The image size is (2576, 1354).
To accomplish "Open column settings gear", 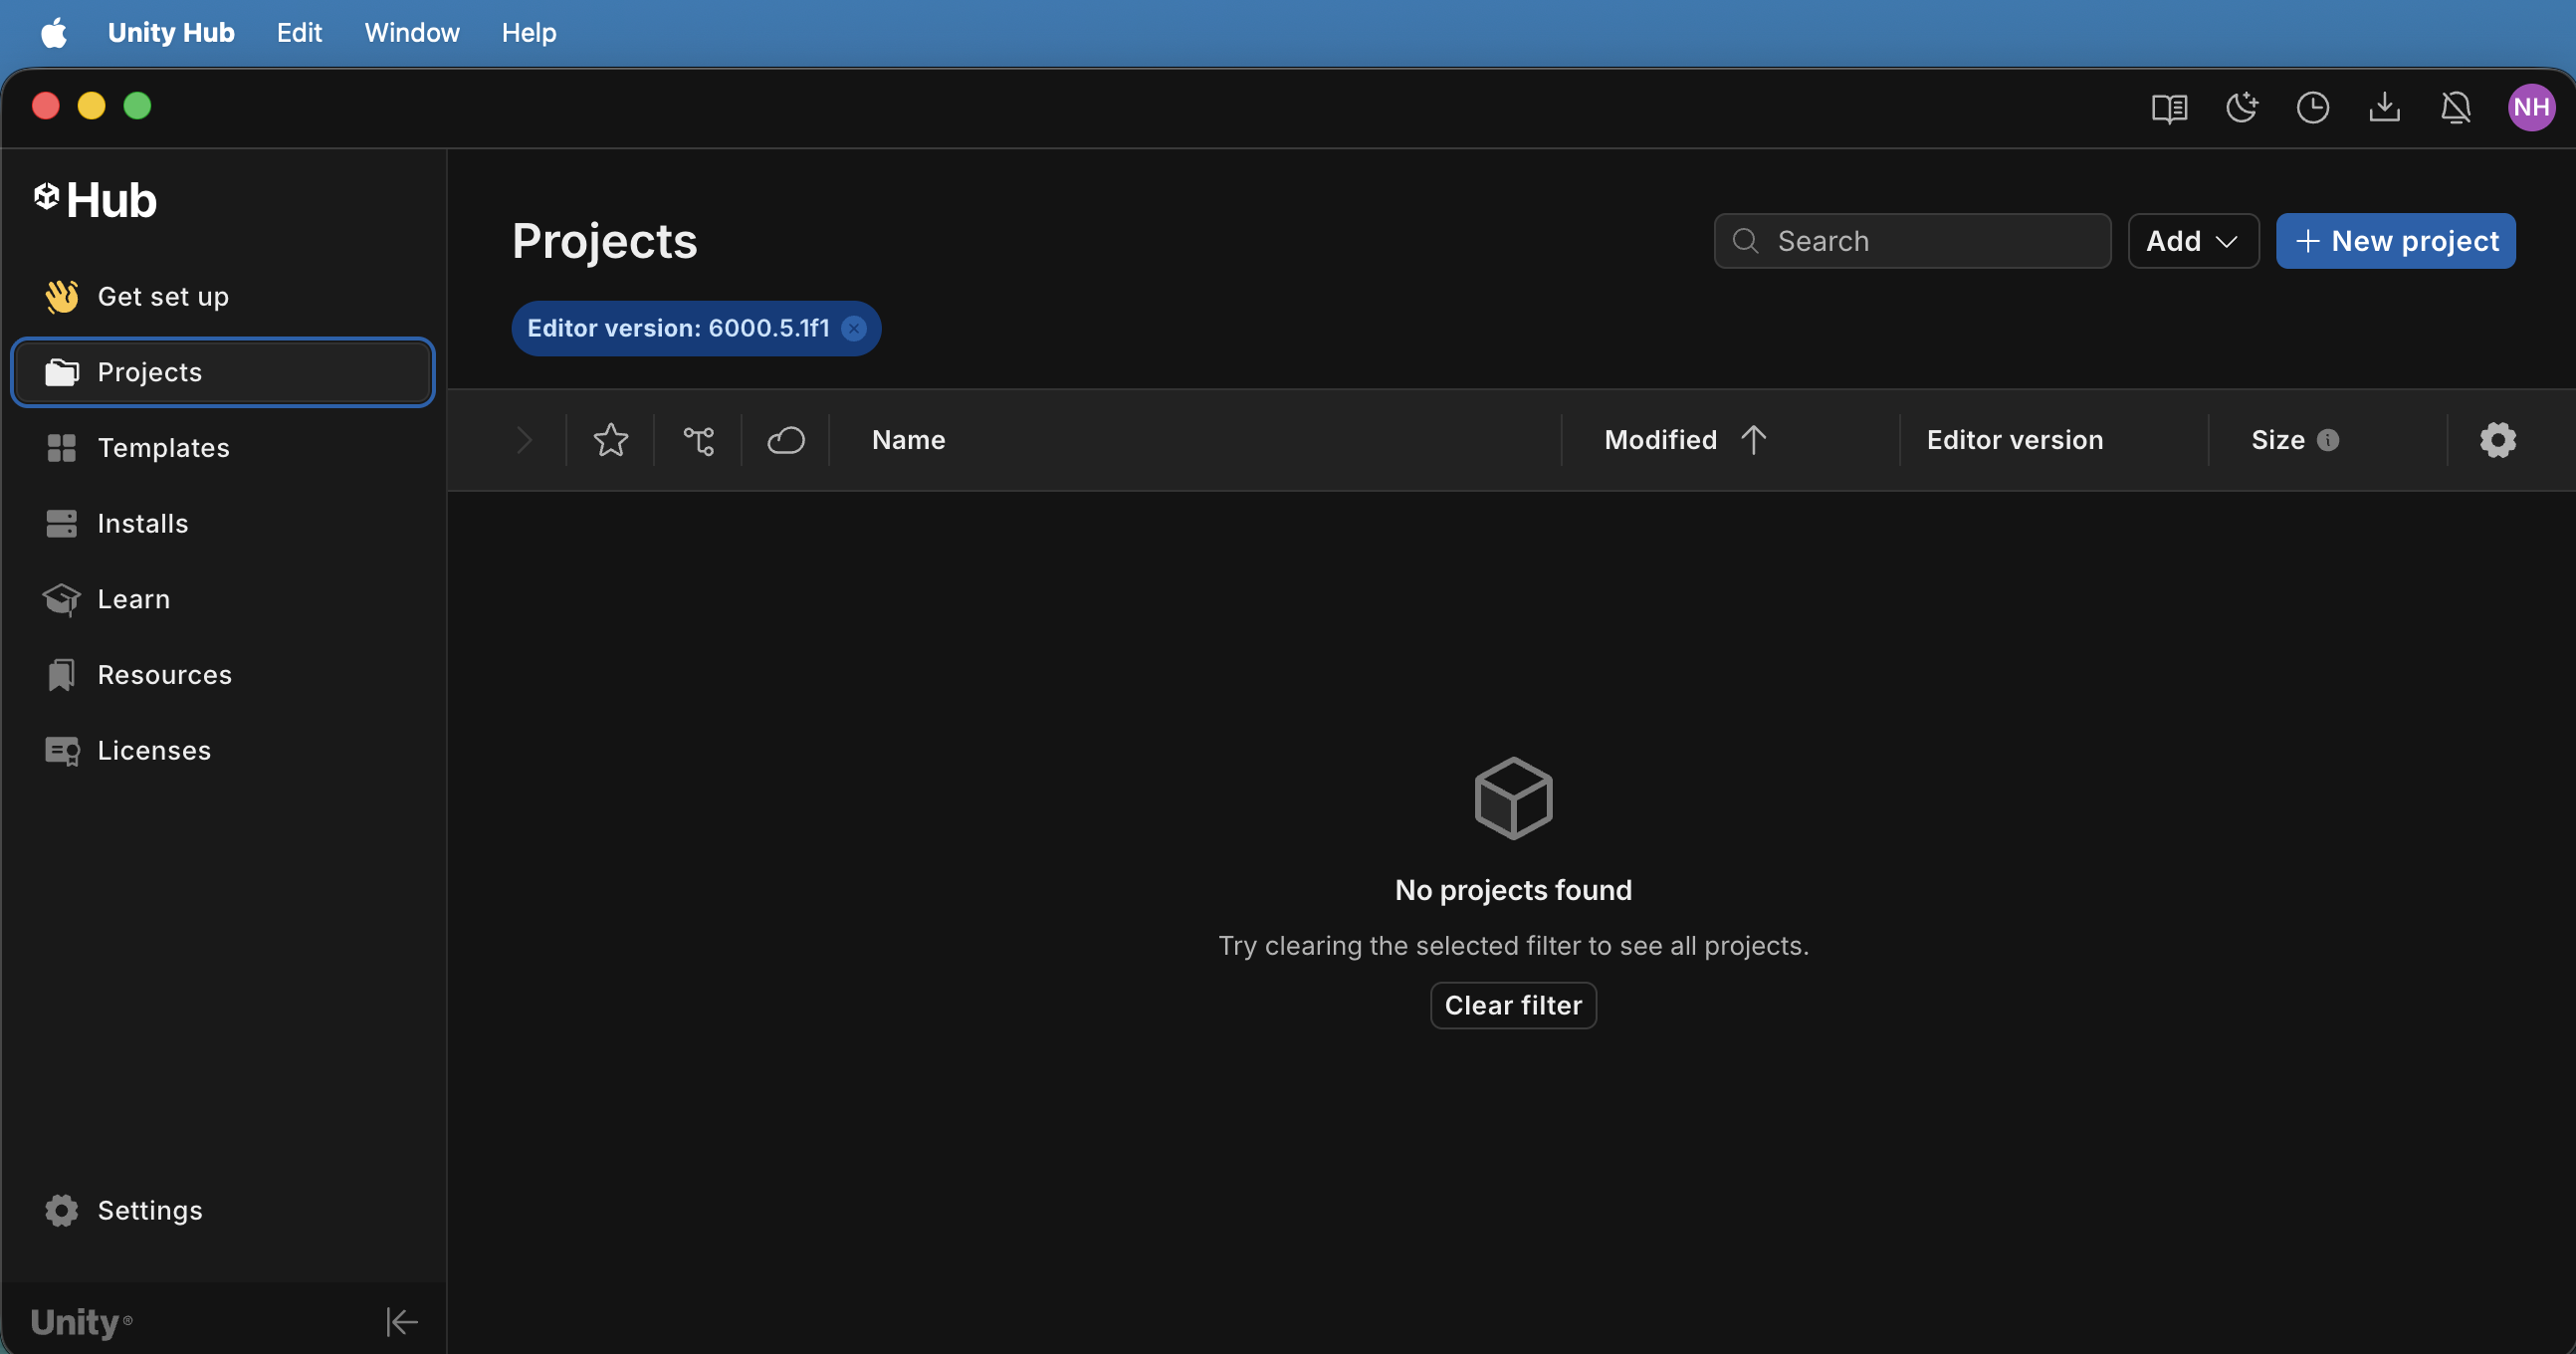I will coord(2497,440).
